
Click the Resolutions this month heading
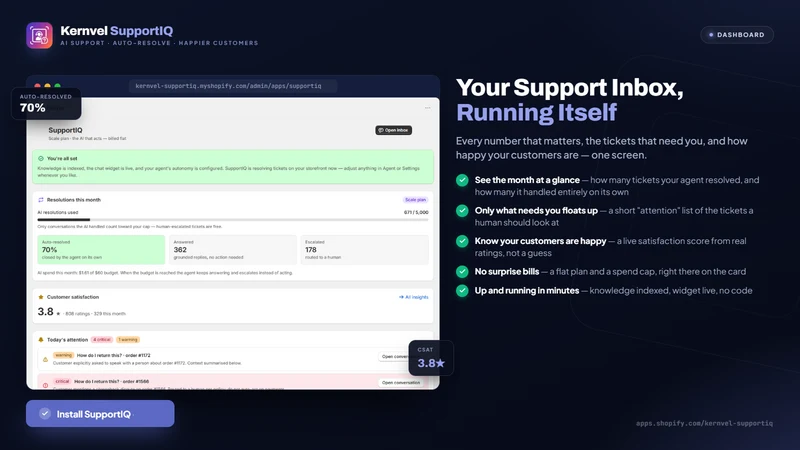[74, 200]
